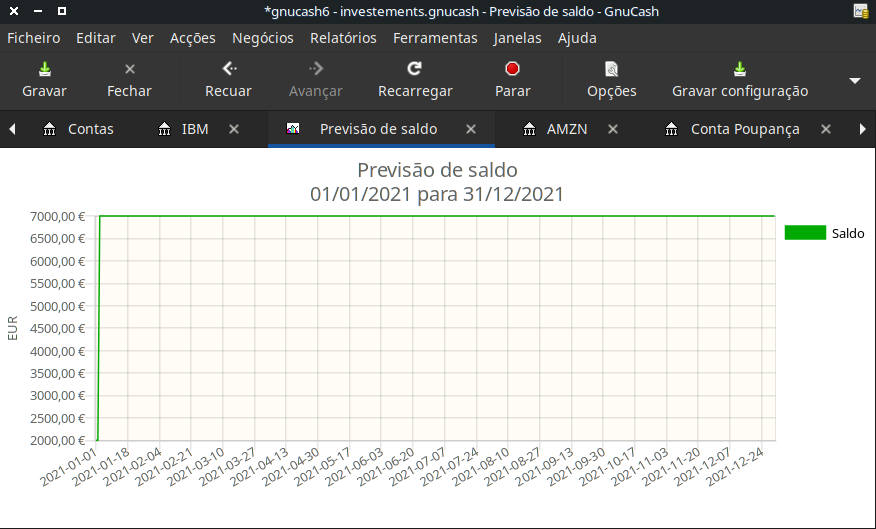The height and width of the screenshot is (529, 876).
Task: Open the Acções menu
Action: [193, 38]
